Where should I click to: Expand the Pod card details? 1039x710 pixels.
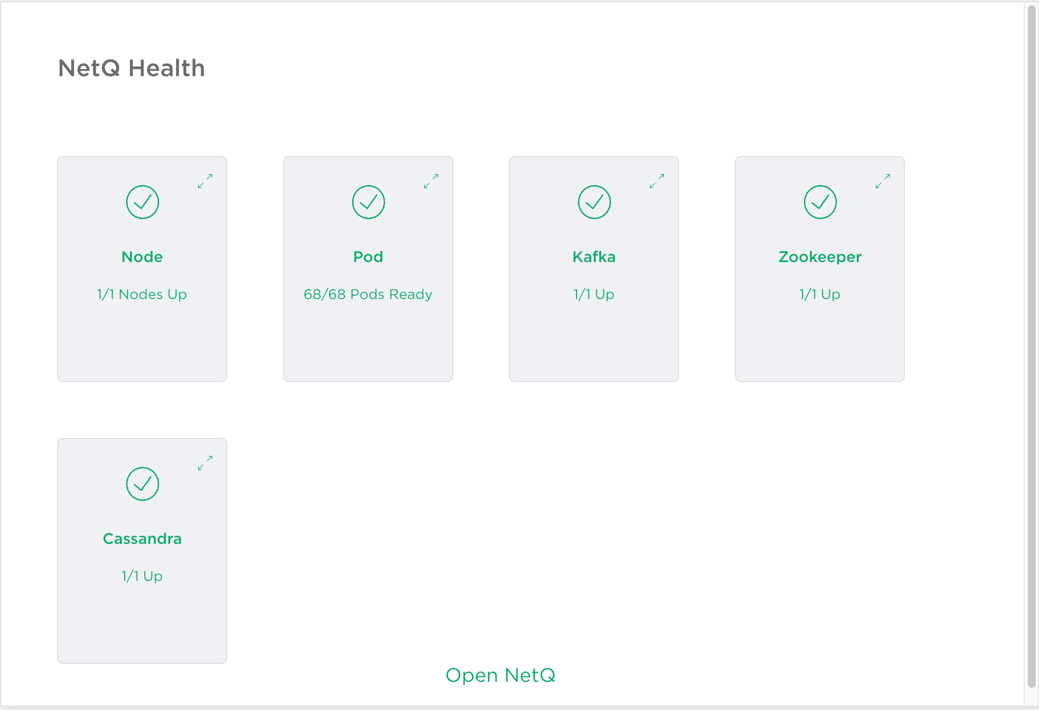(x=431, y=181)
